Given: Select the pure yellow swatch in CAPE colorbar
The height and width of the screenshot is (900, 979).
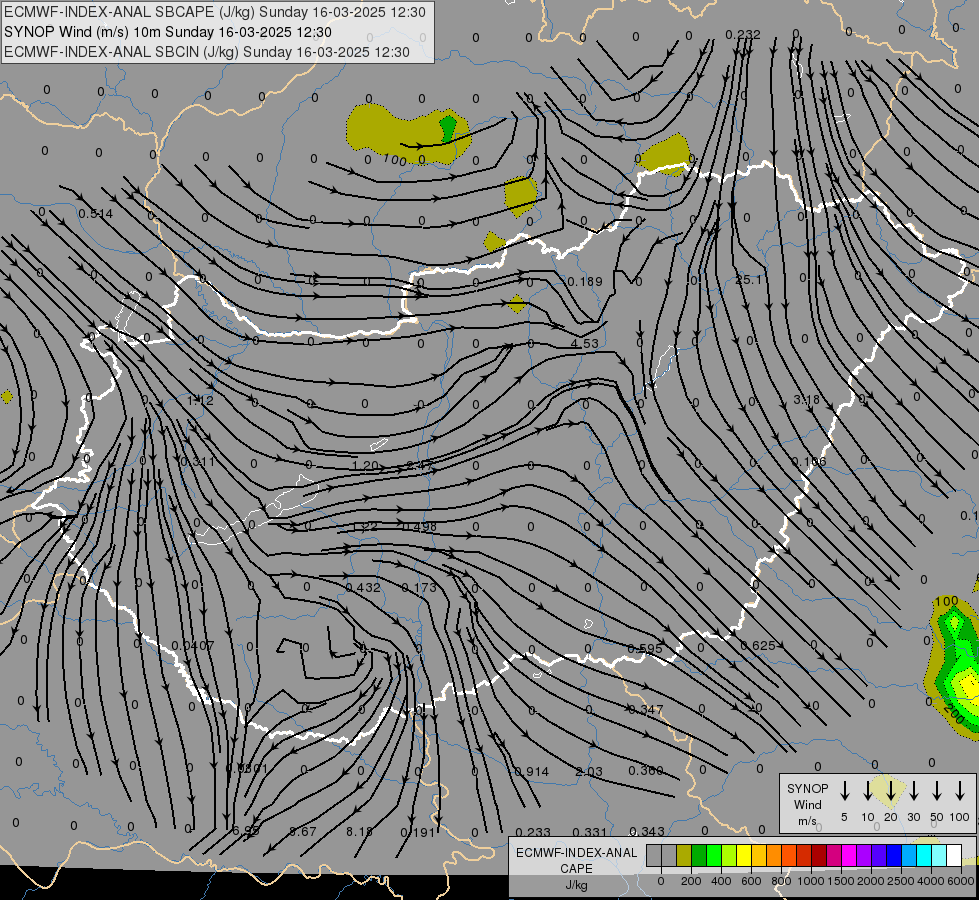Looking at the screenshot, I should tap(744, 856).
